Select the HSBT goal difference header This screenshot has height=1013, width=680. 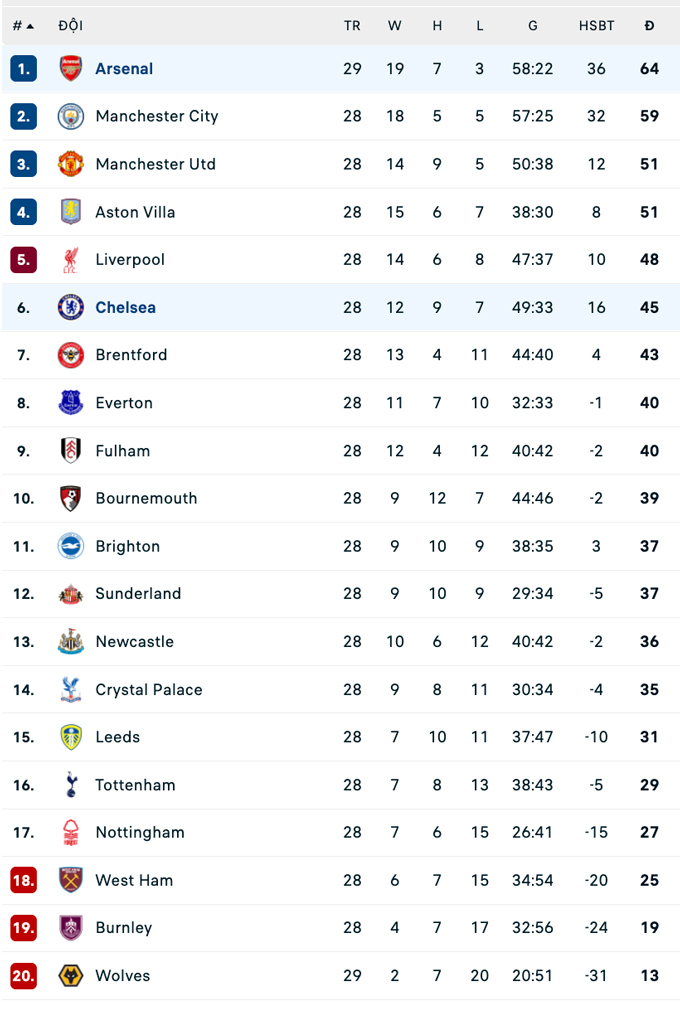click(597, 26)
